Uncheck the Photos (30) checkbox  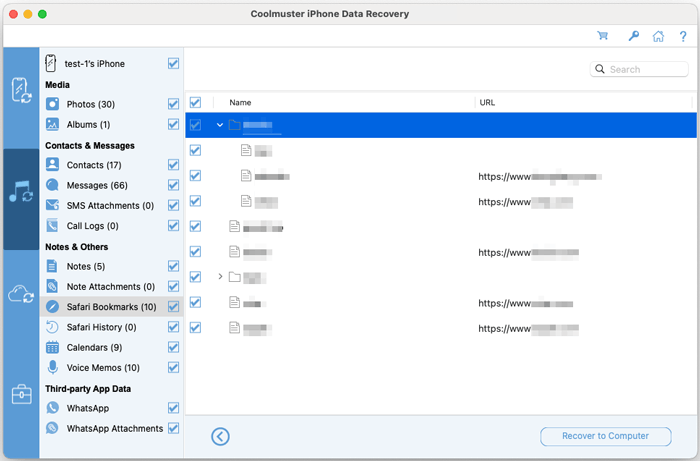[173, 104]
